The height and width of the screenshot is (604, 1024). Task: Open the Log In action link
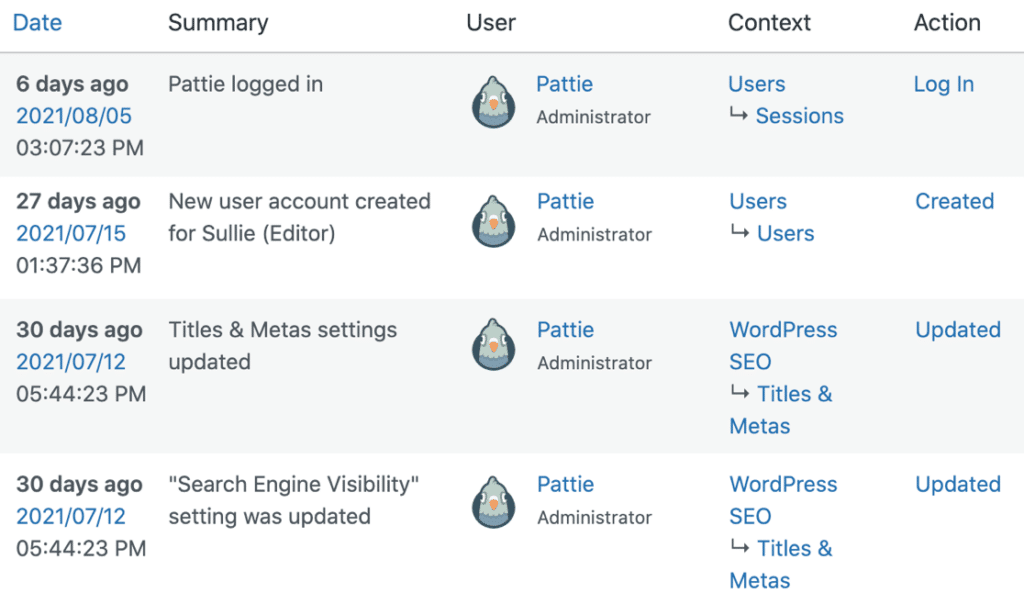pyautogui.click(x=943, y=84)
